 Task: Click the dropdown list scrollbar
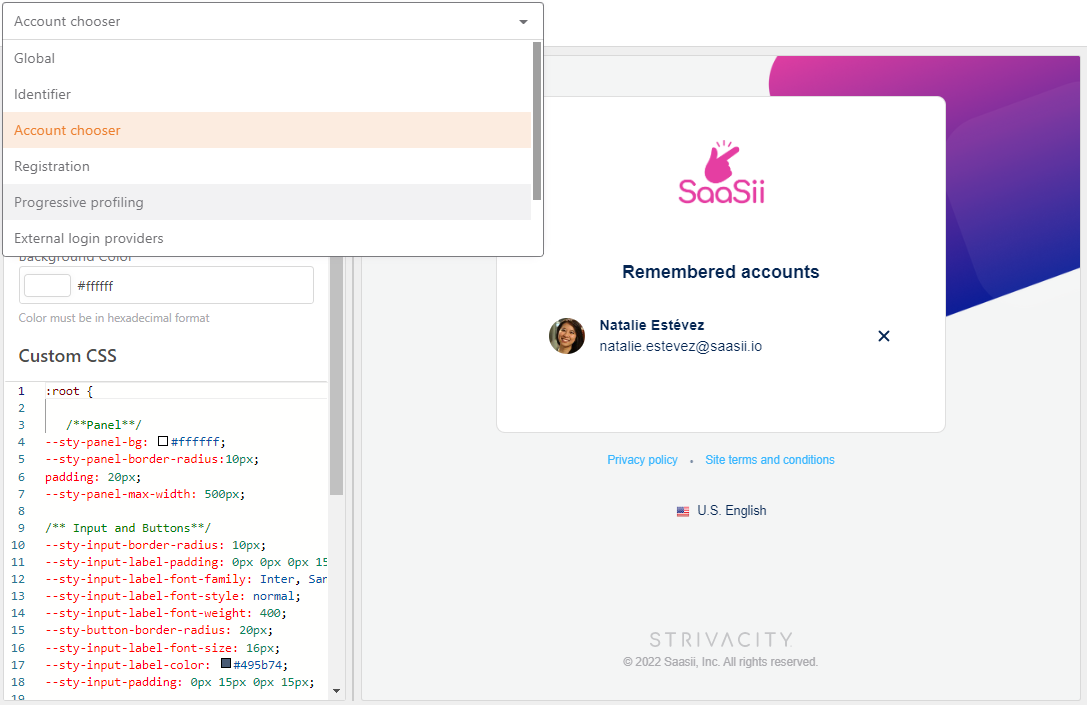click(537, 121)
